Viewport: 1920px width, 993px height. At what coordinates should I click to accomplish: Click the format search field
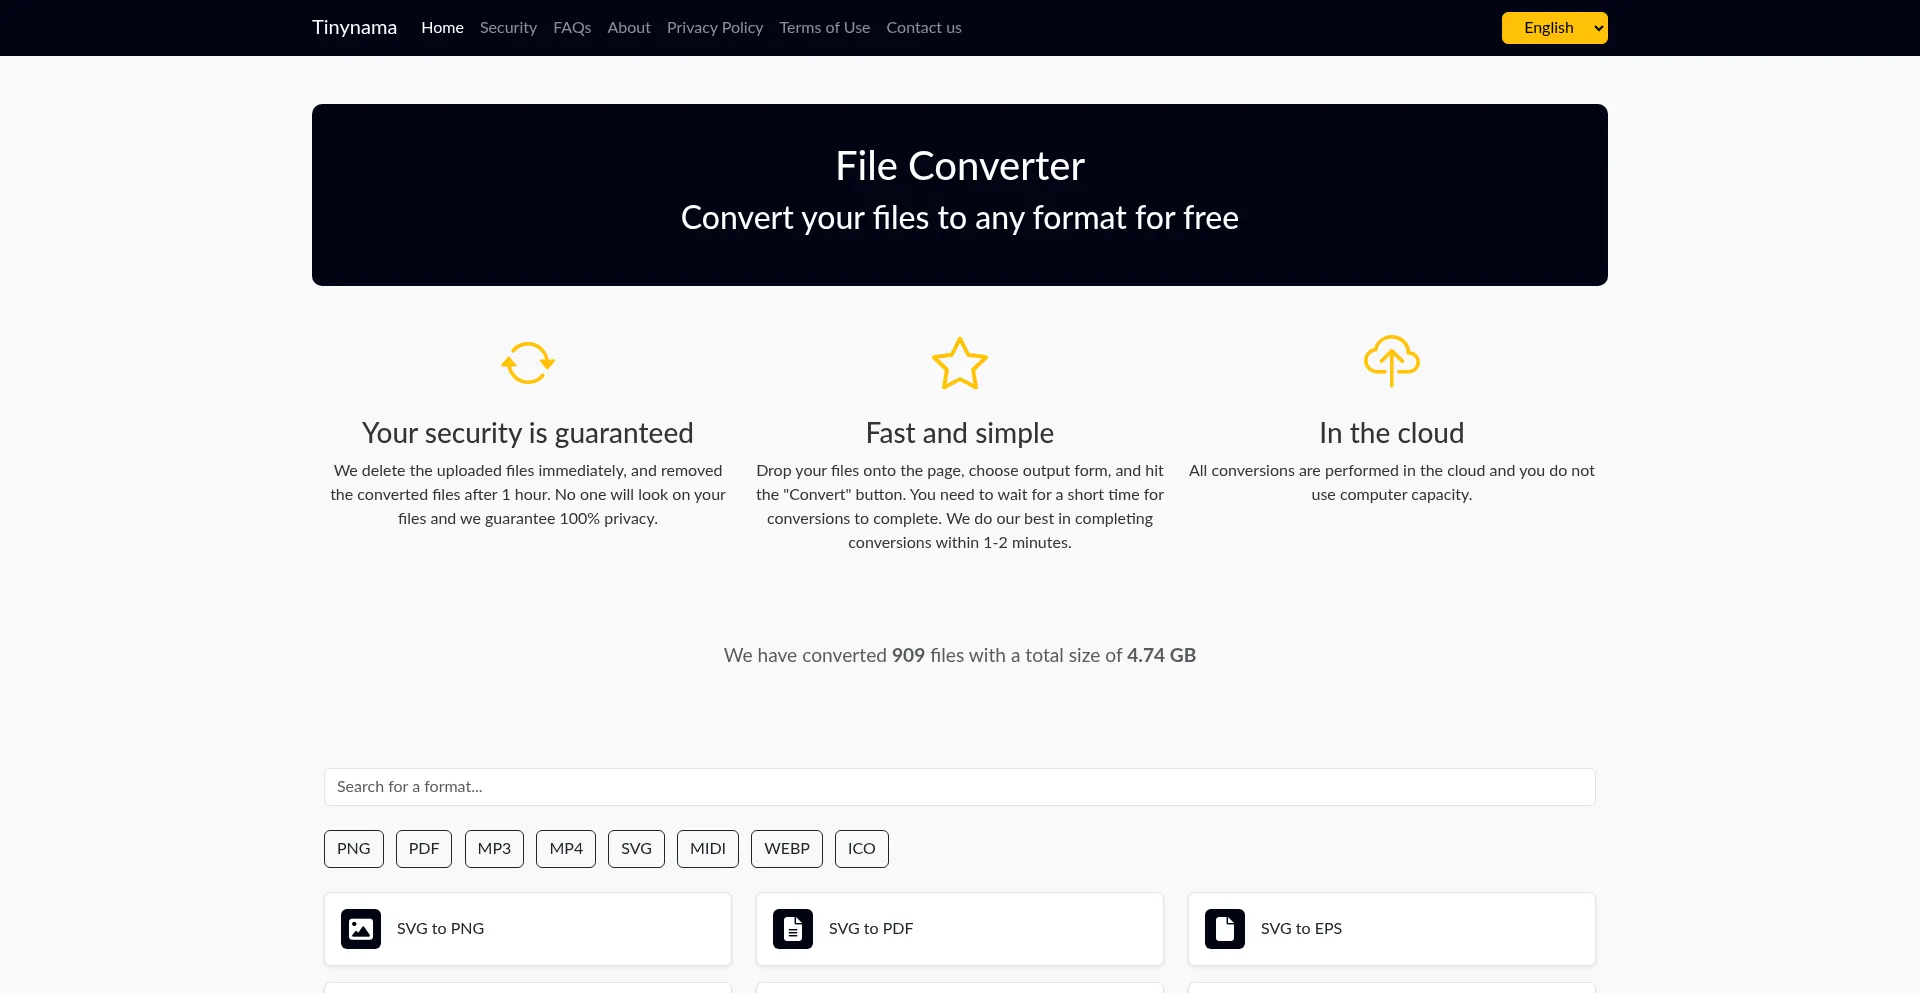tap(959, 787)
